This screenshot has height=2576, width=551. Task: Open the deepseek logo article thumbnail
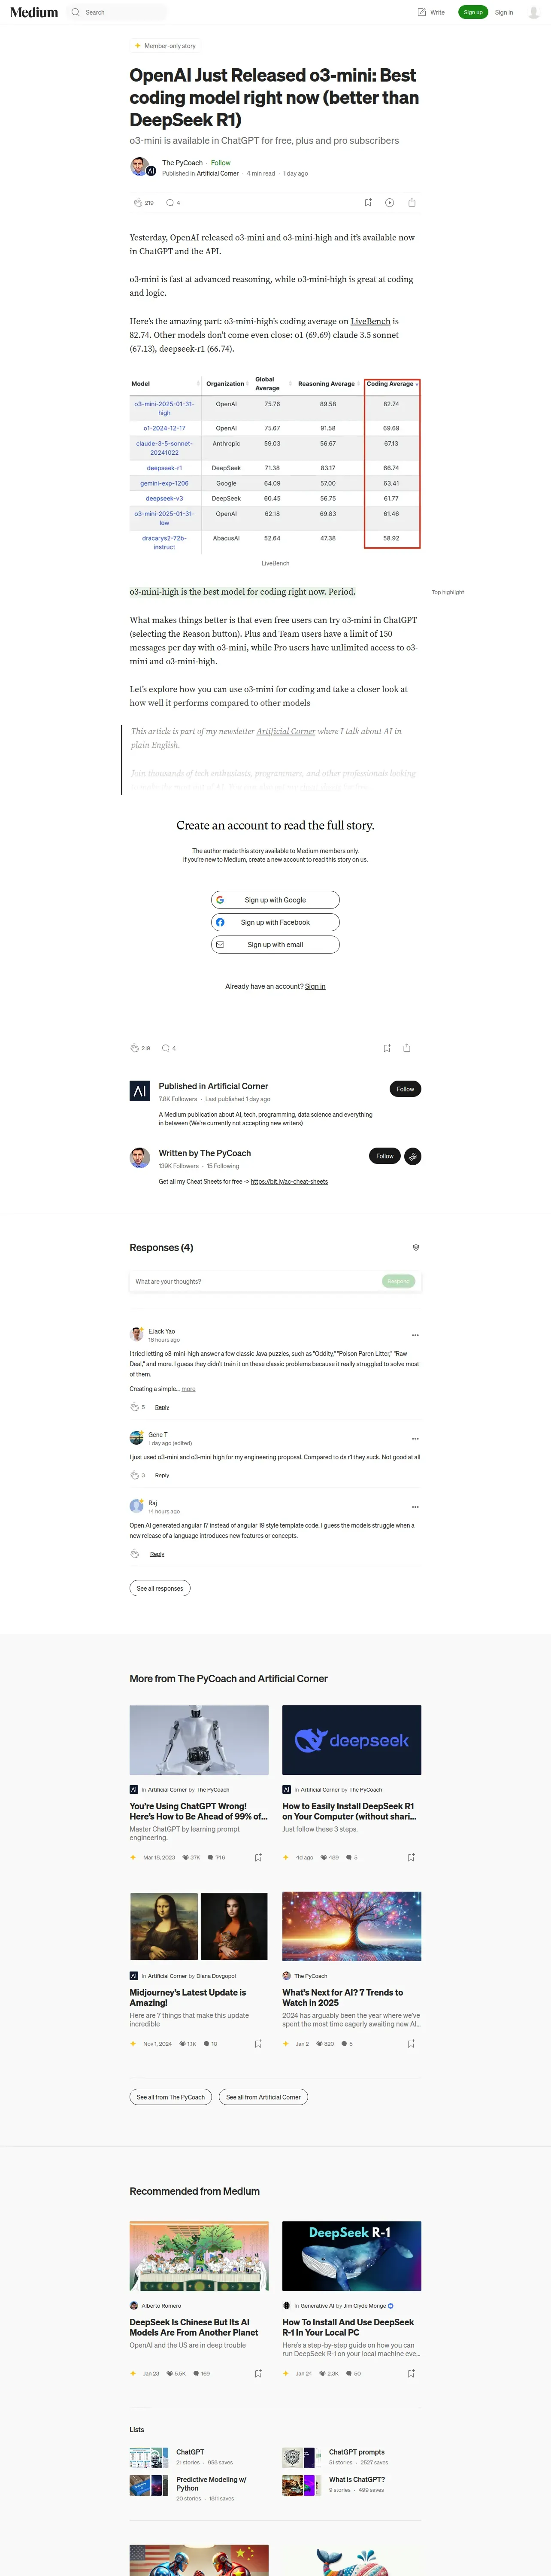click(x=351, y=1740)
